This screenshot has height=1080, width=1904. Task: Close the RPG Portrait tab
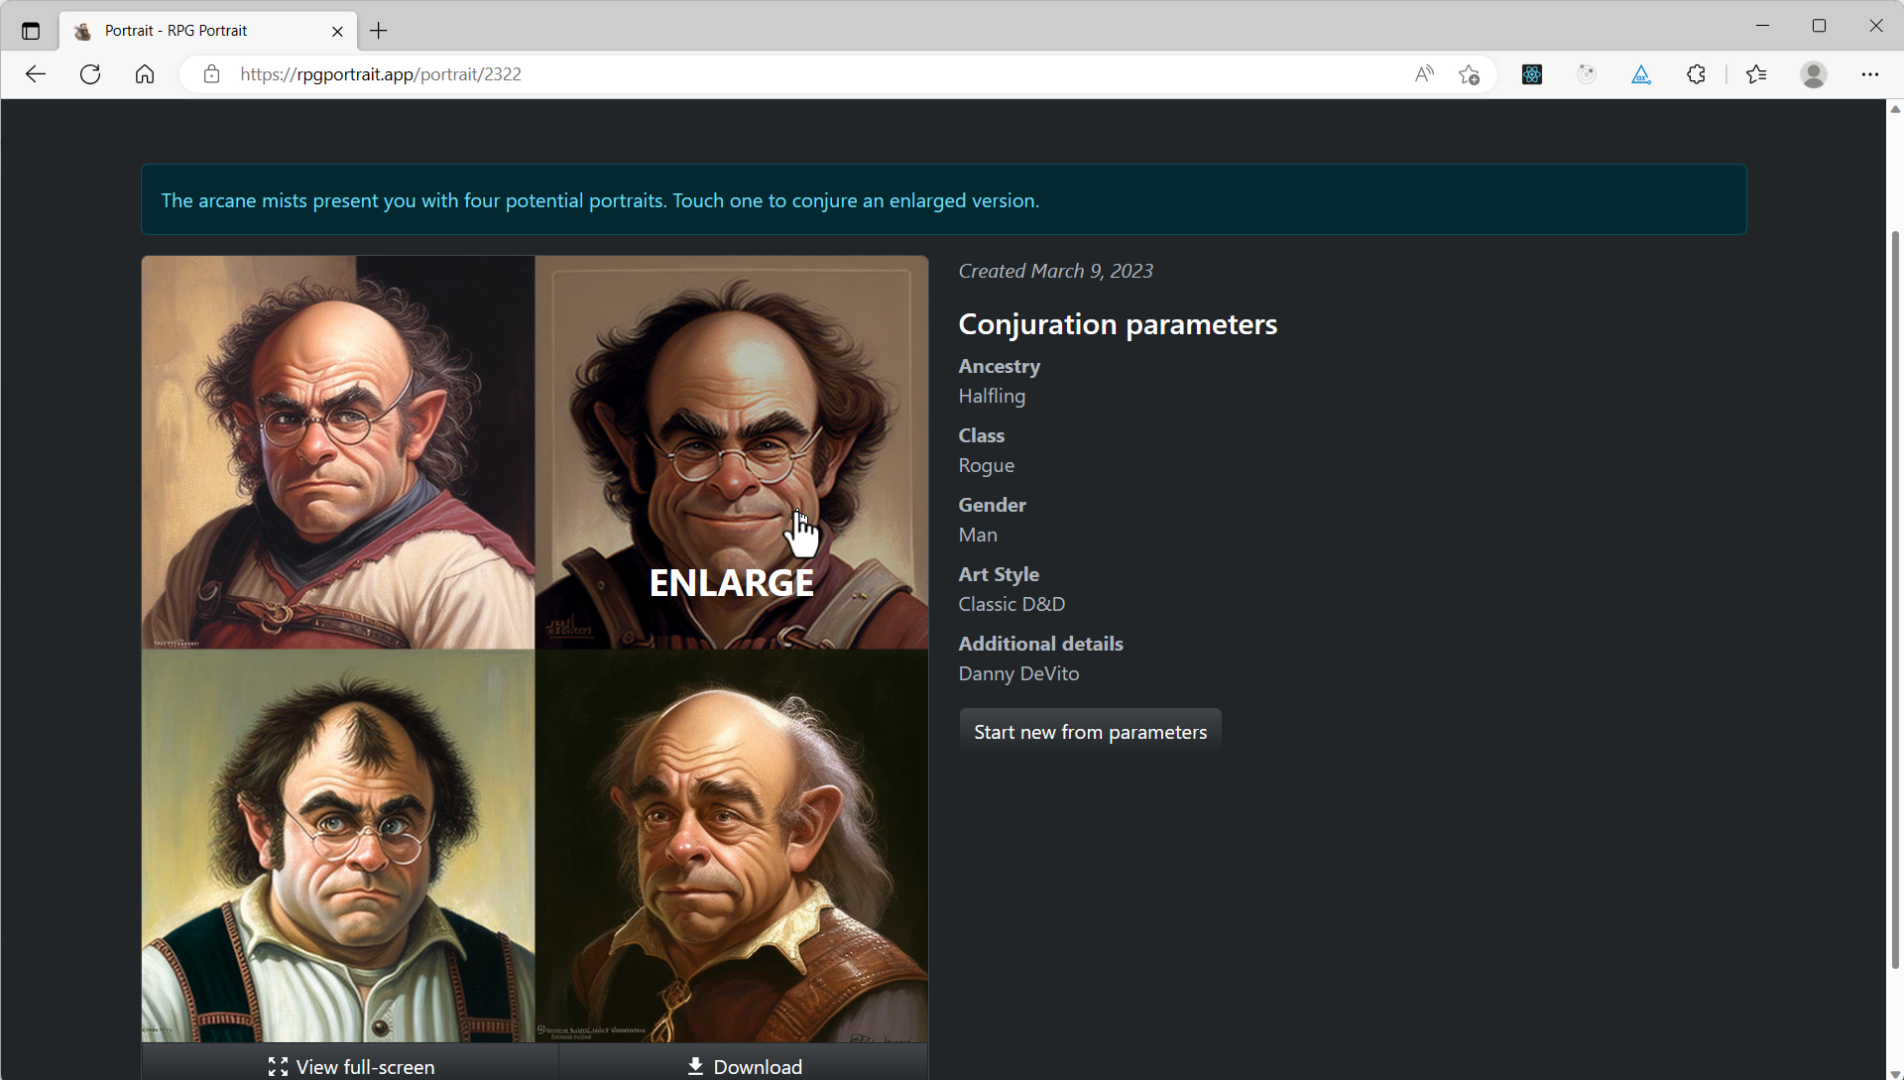[x=337, y=31]
